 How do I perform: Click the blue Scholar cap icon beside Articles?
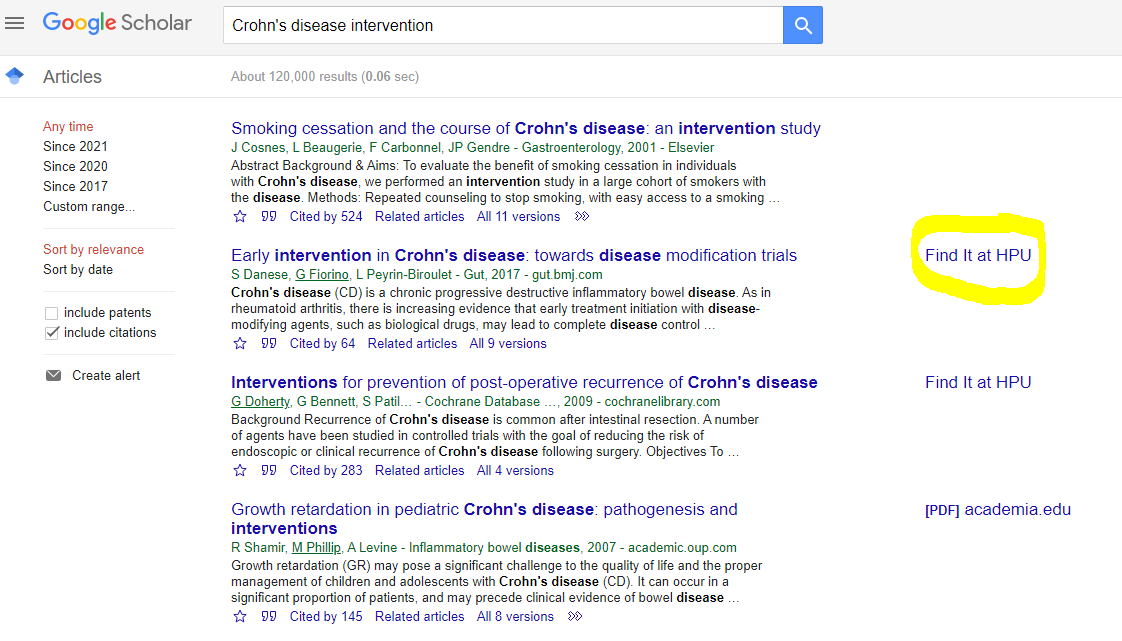pos(14,75)
